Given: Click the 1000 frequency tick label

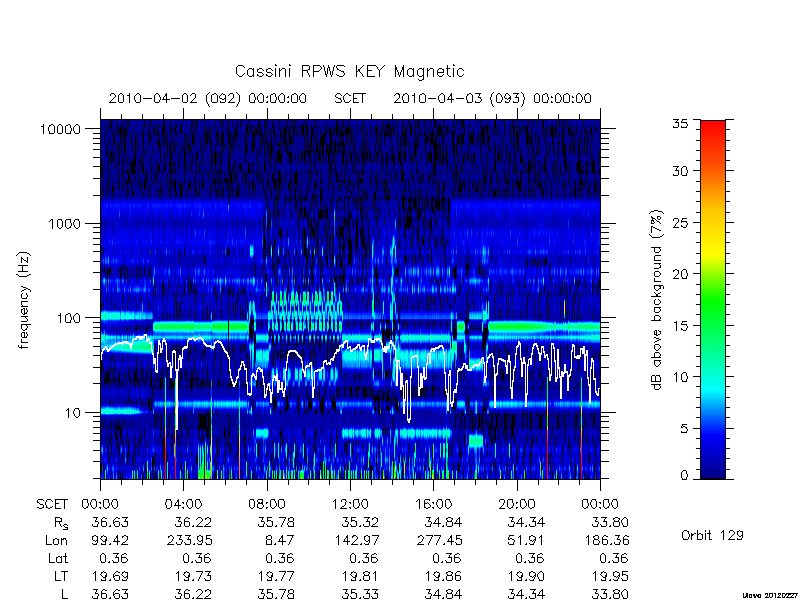Looking at the screenshot, I should coord(65,224).
